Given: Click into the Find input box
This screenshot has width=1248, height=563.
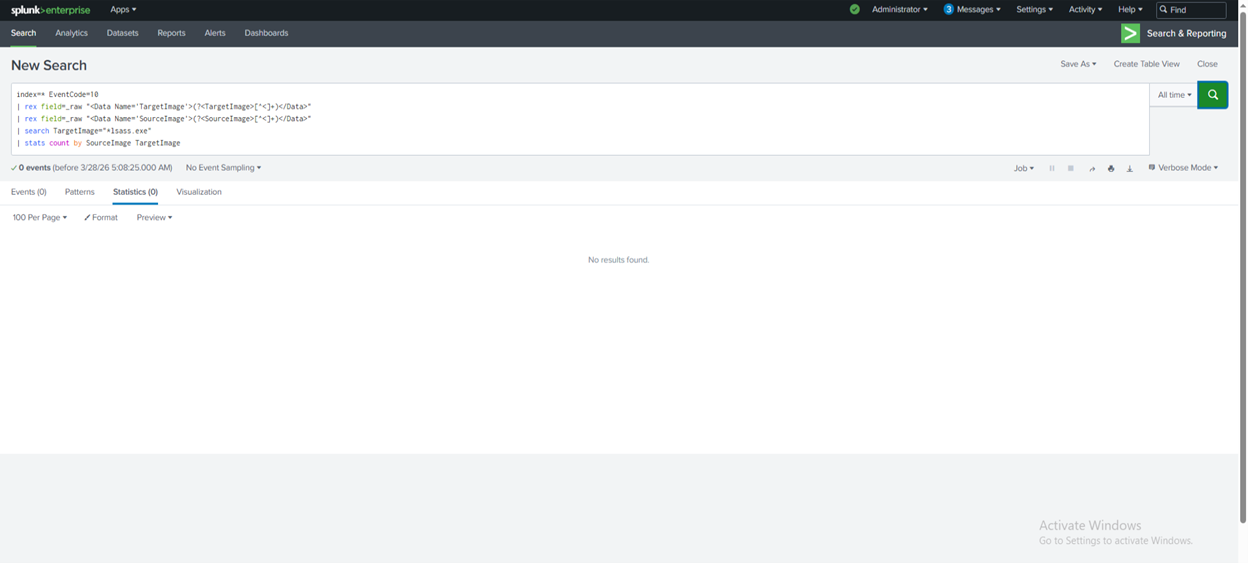Looking at the screenshot, I should point(1191,9).
